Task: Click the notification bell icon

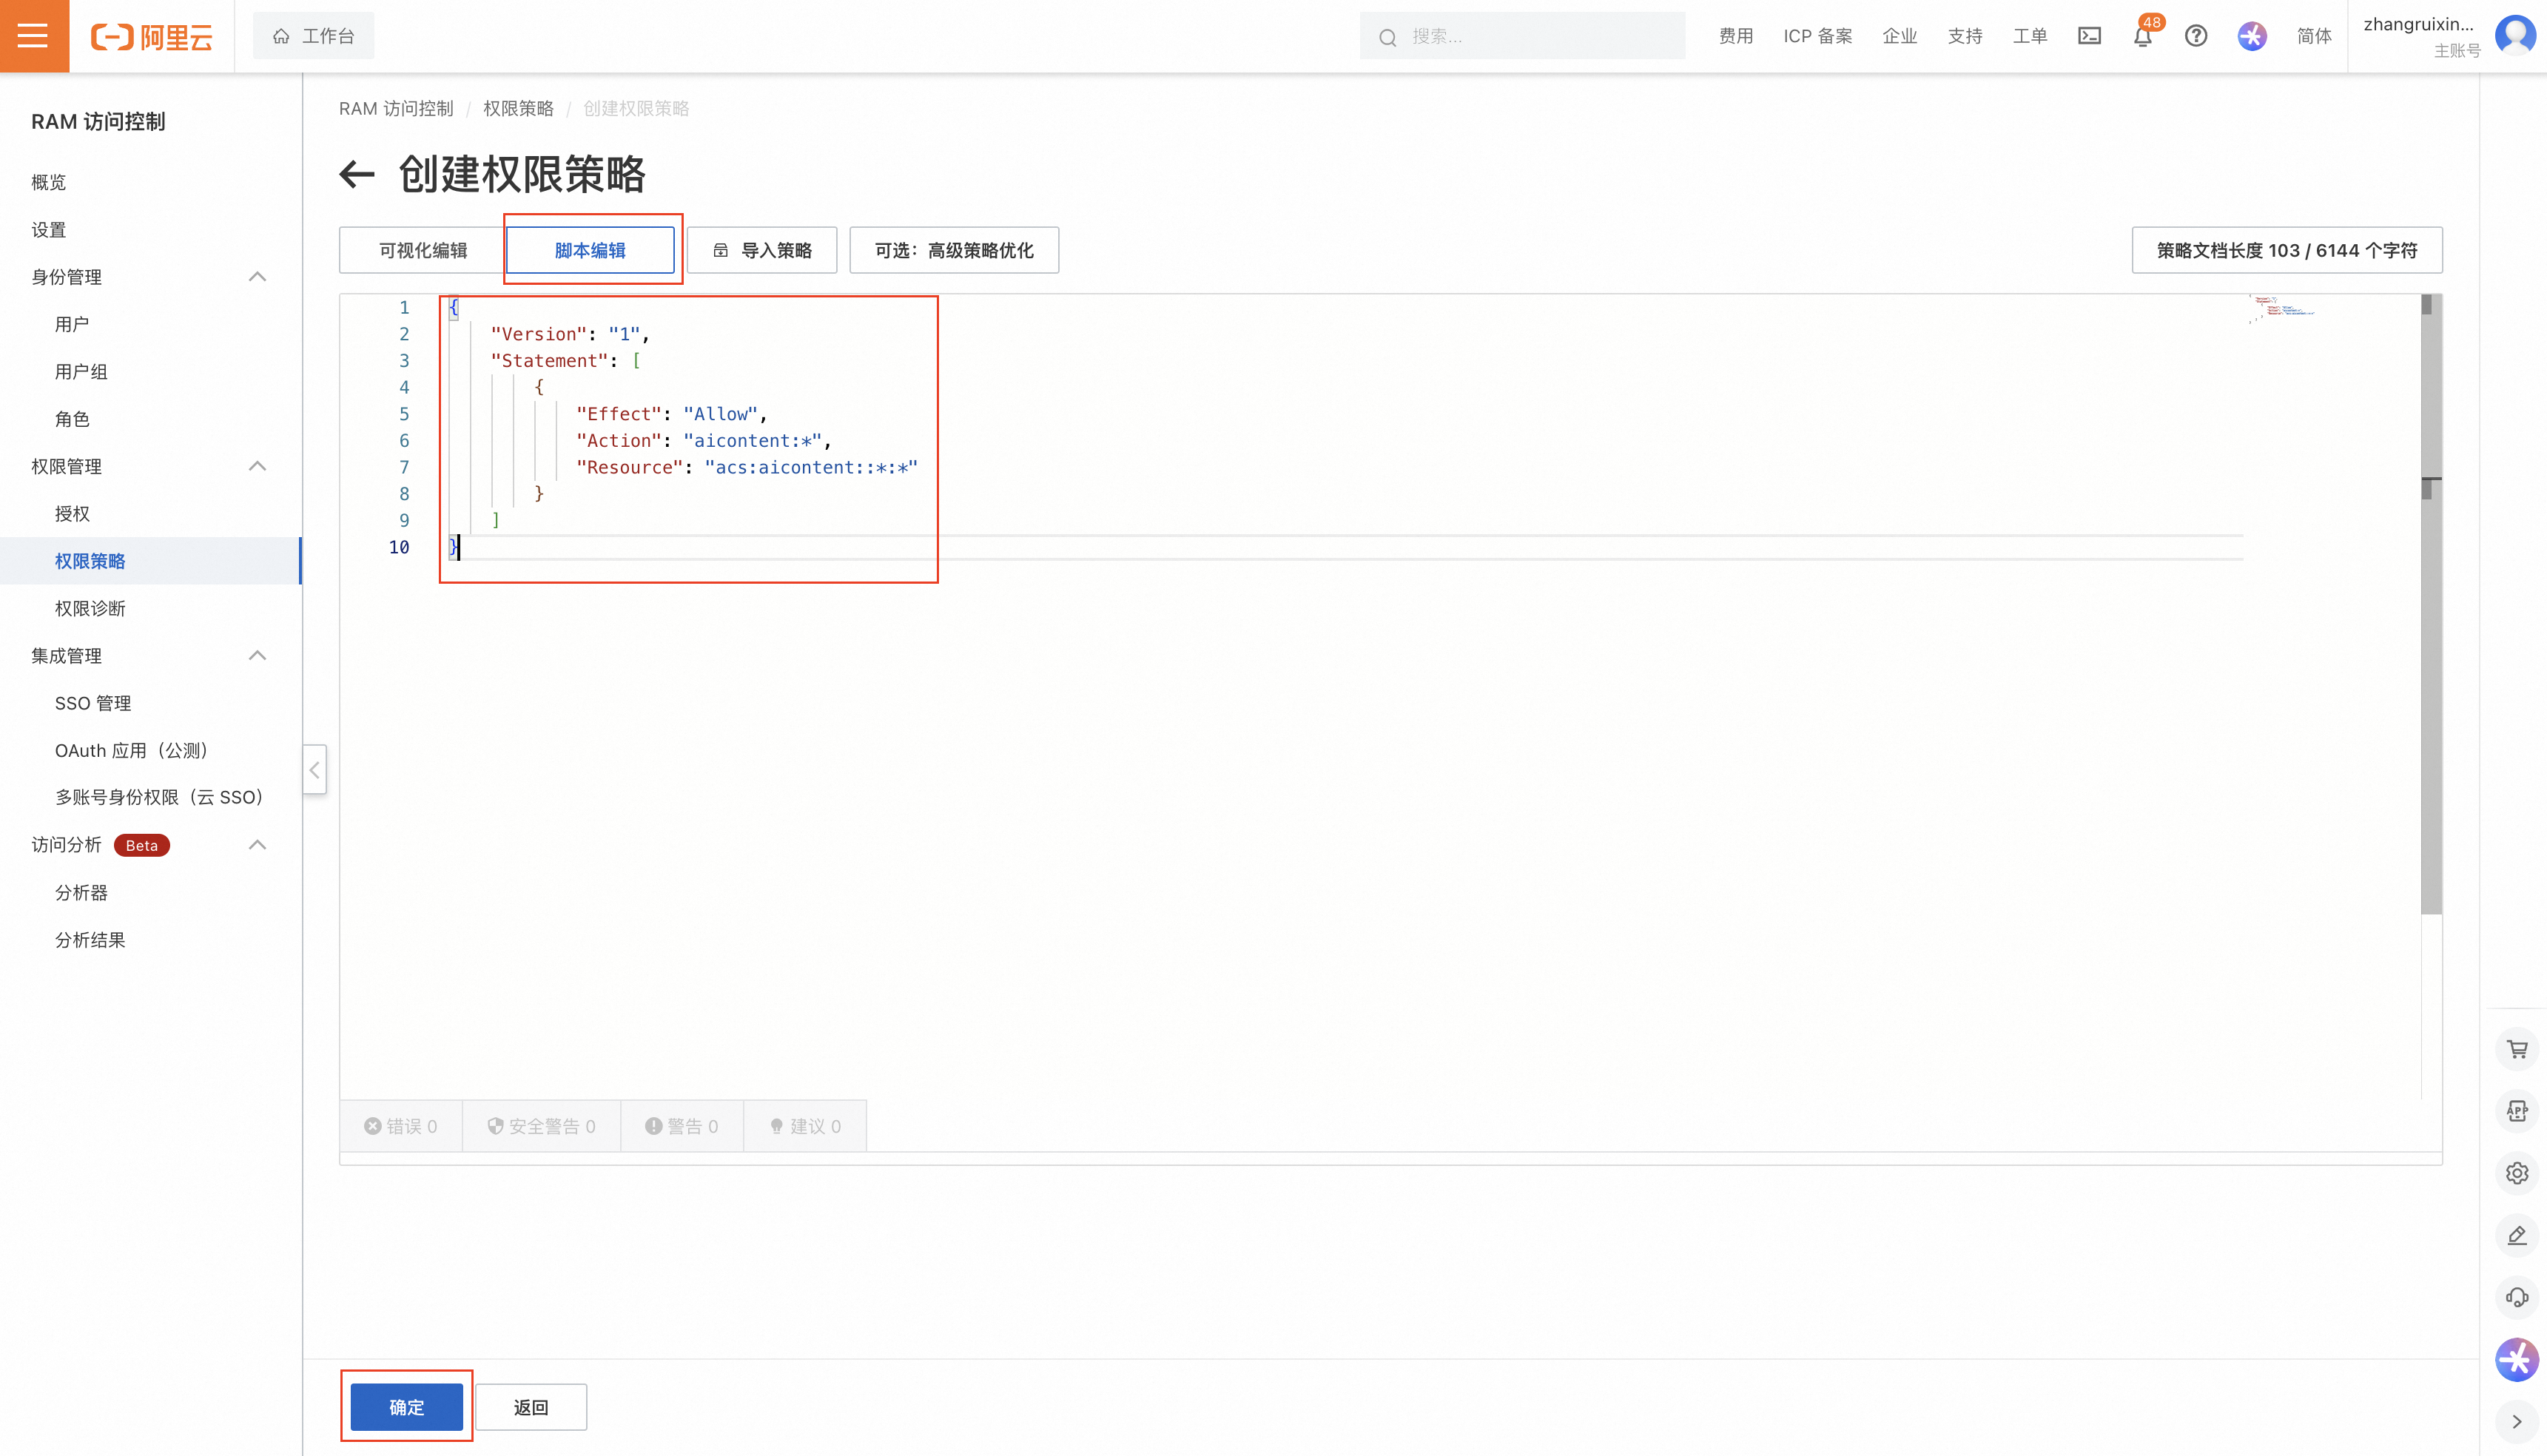Action: coord(2142,37)
